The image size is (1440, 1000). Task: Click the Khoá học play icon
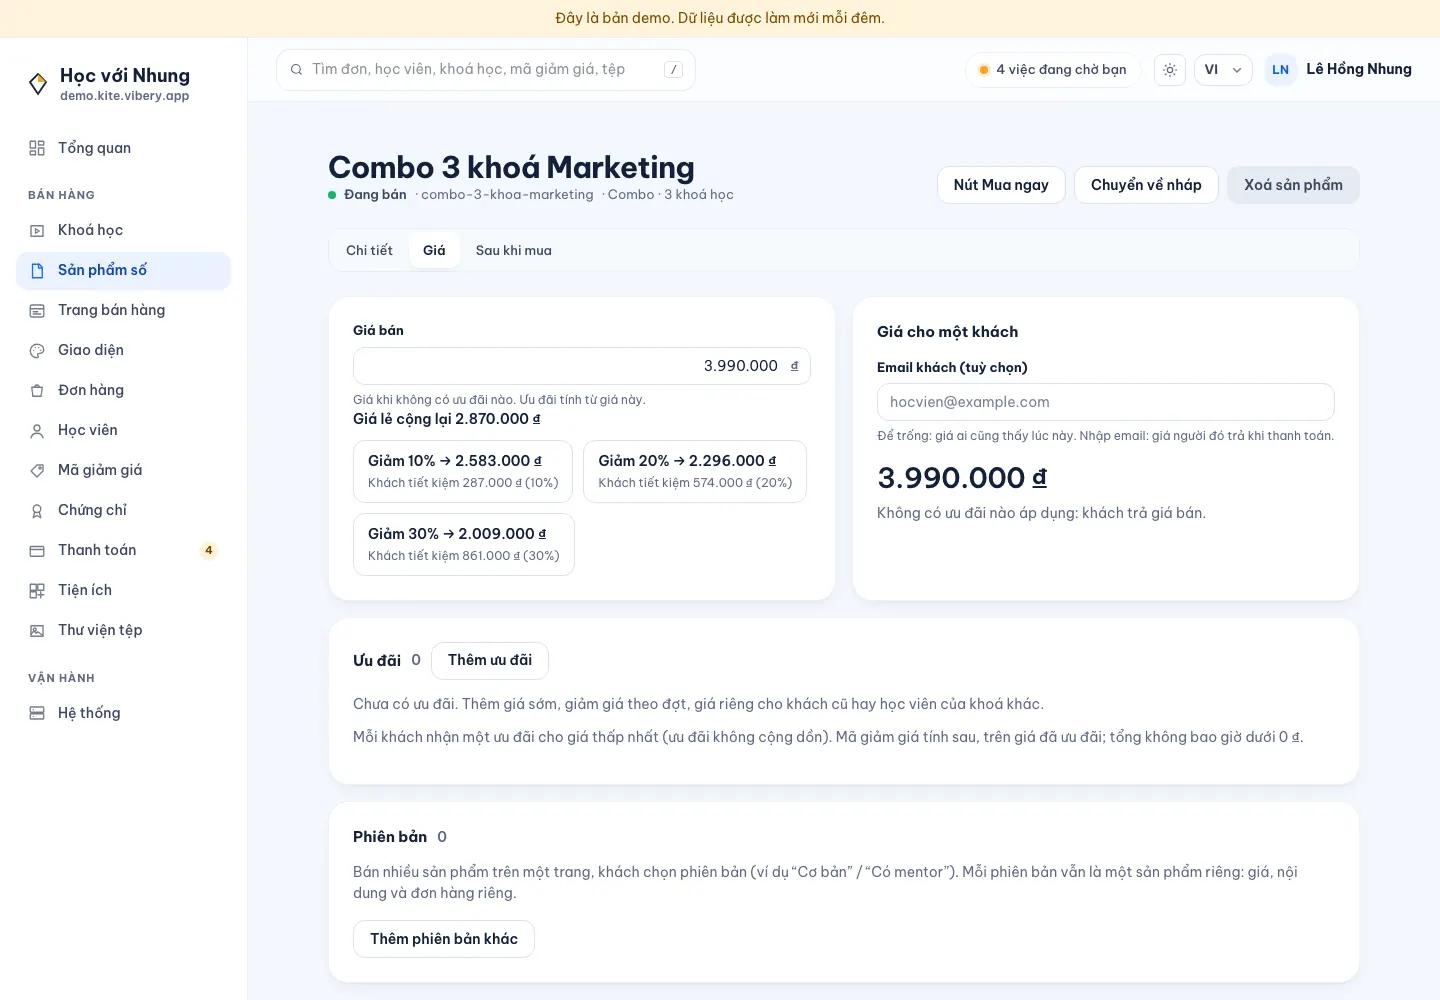37,230
